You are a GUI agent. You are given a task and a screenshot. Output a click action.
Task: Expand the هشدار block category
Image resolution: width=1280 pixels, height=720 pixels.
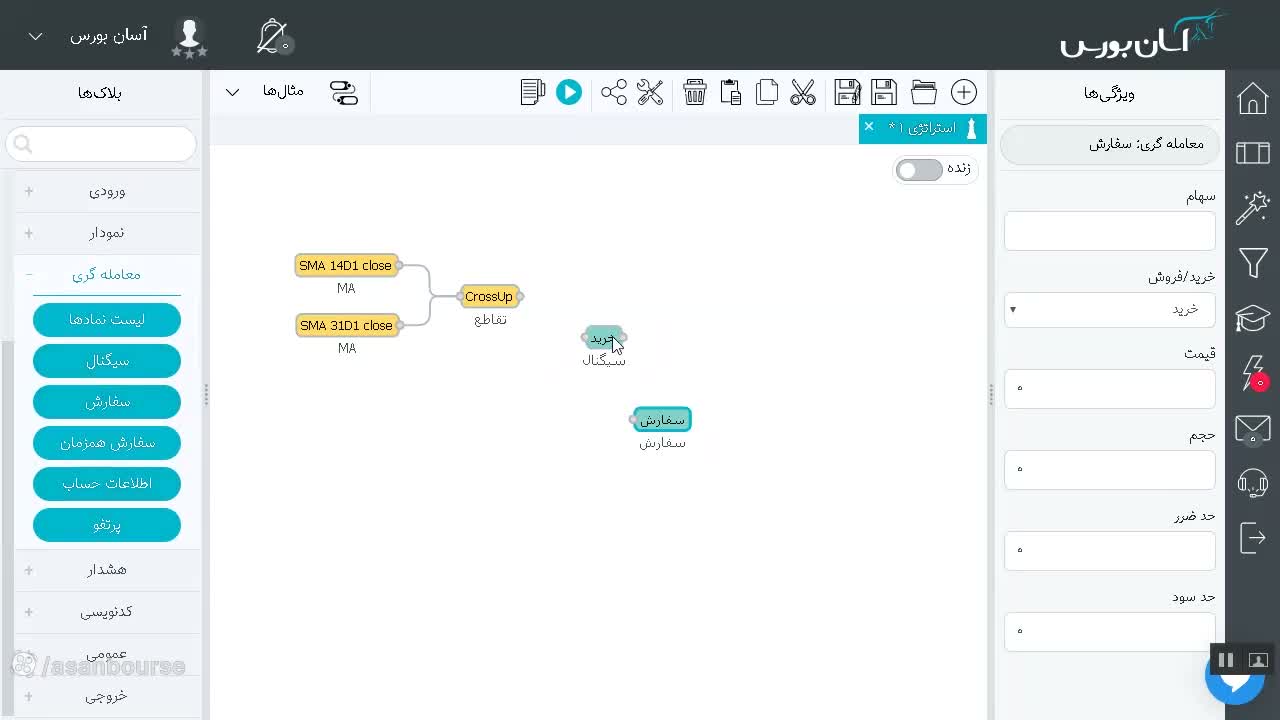[106, 569]
